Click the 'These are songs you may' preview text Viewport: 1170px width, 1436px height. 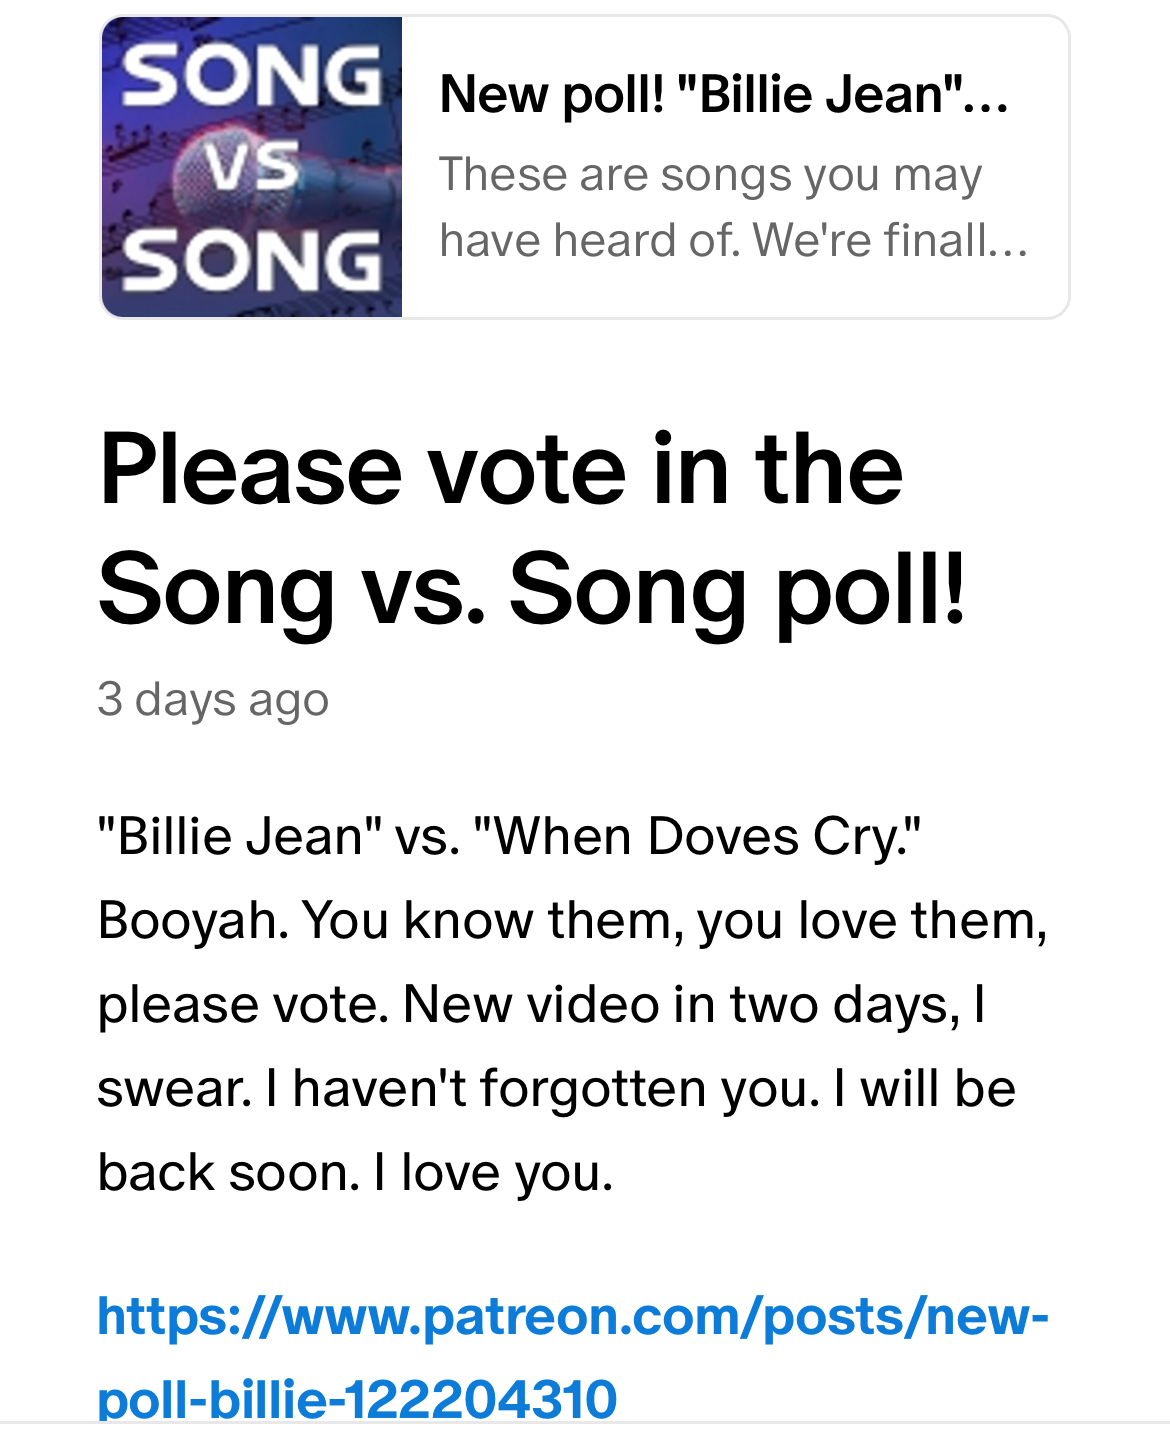pos(710,174)
